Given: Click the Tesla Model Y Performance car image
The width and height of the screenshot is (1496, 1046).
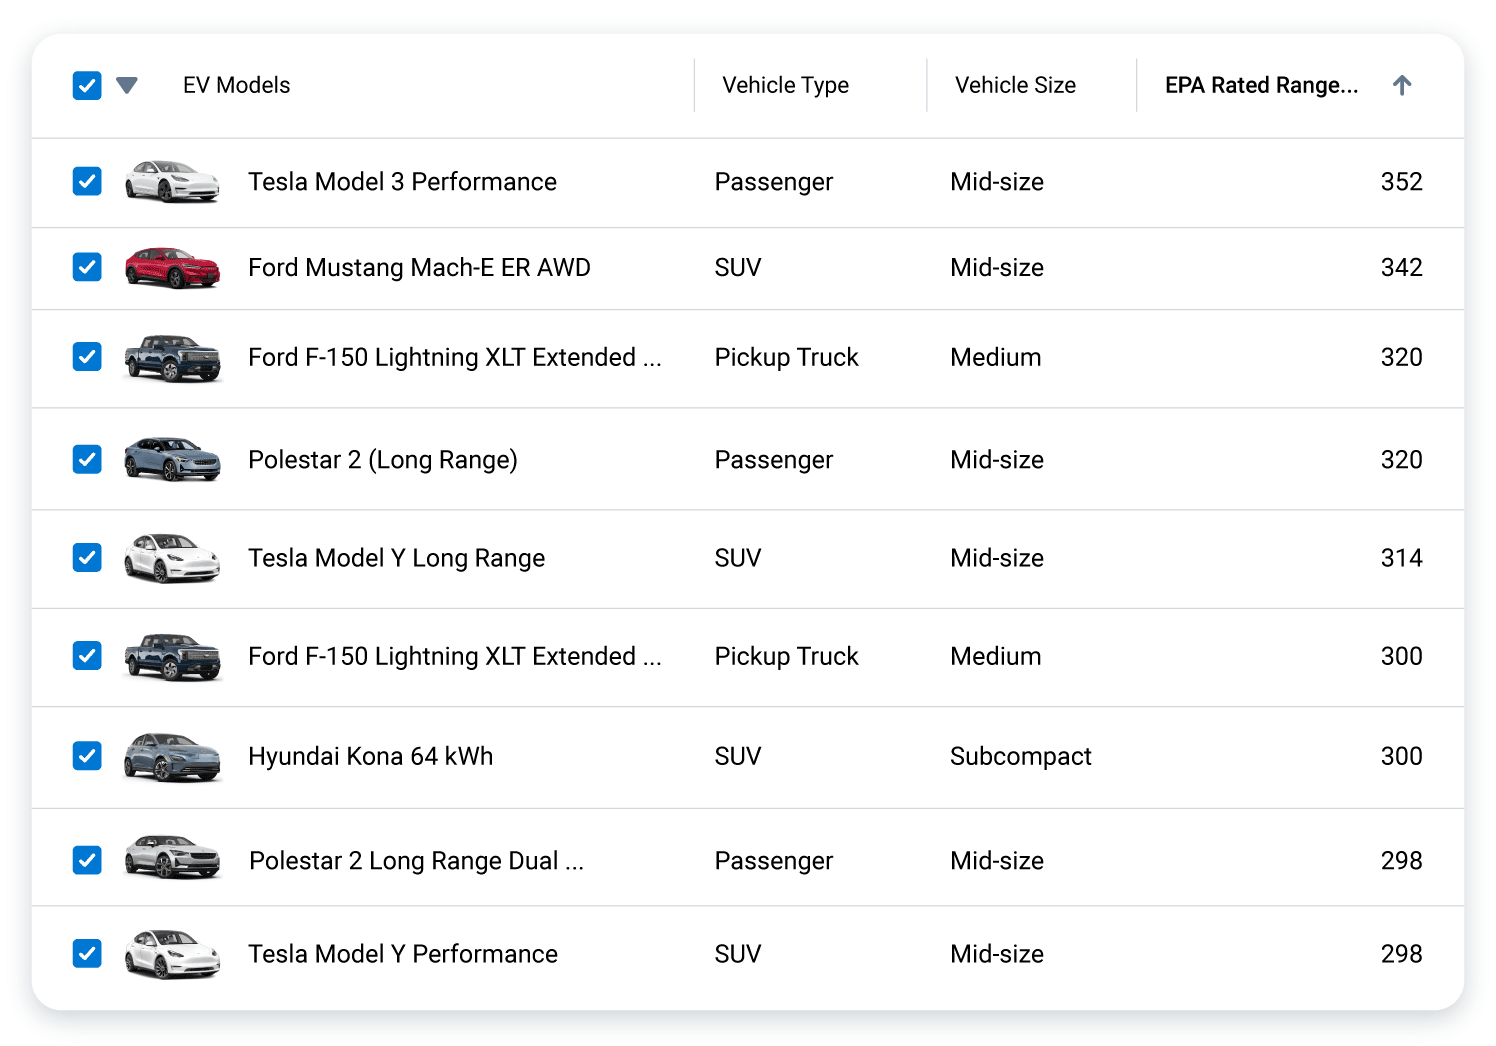Looking at the screenshot, I should click(172, 955).
